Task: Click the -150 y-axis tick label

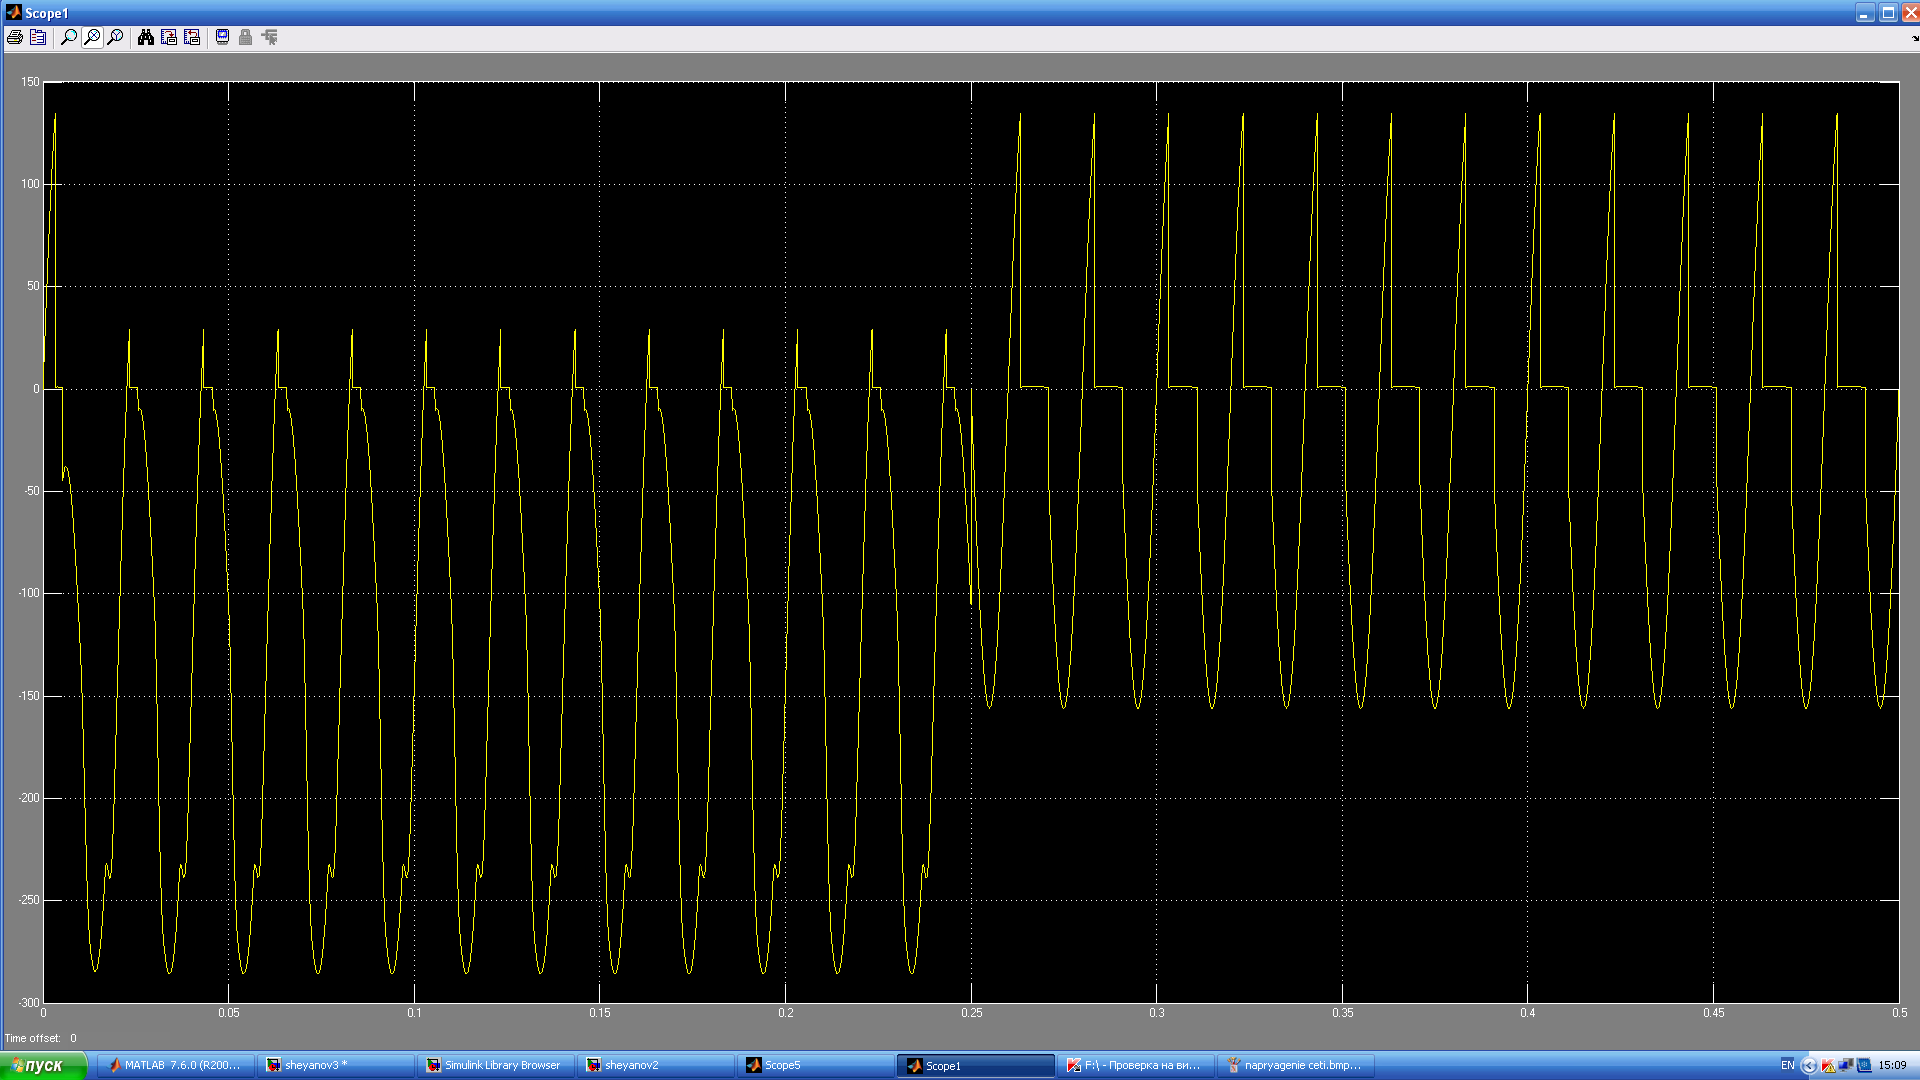Action: click(x=28, y=696)
